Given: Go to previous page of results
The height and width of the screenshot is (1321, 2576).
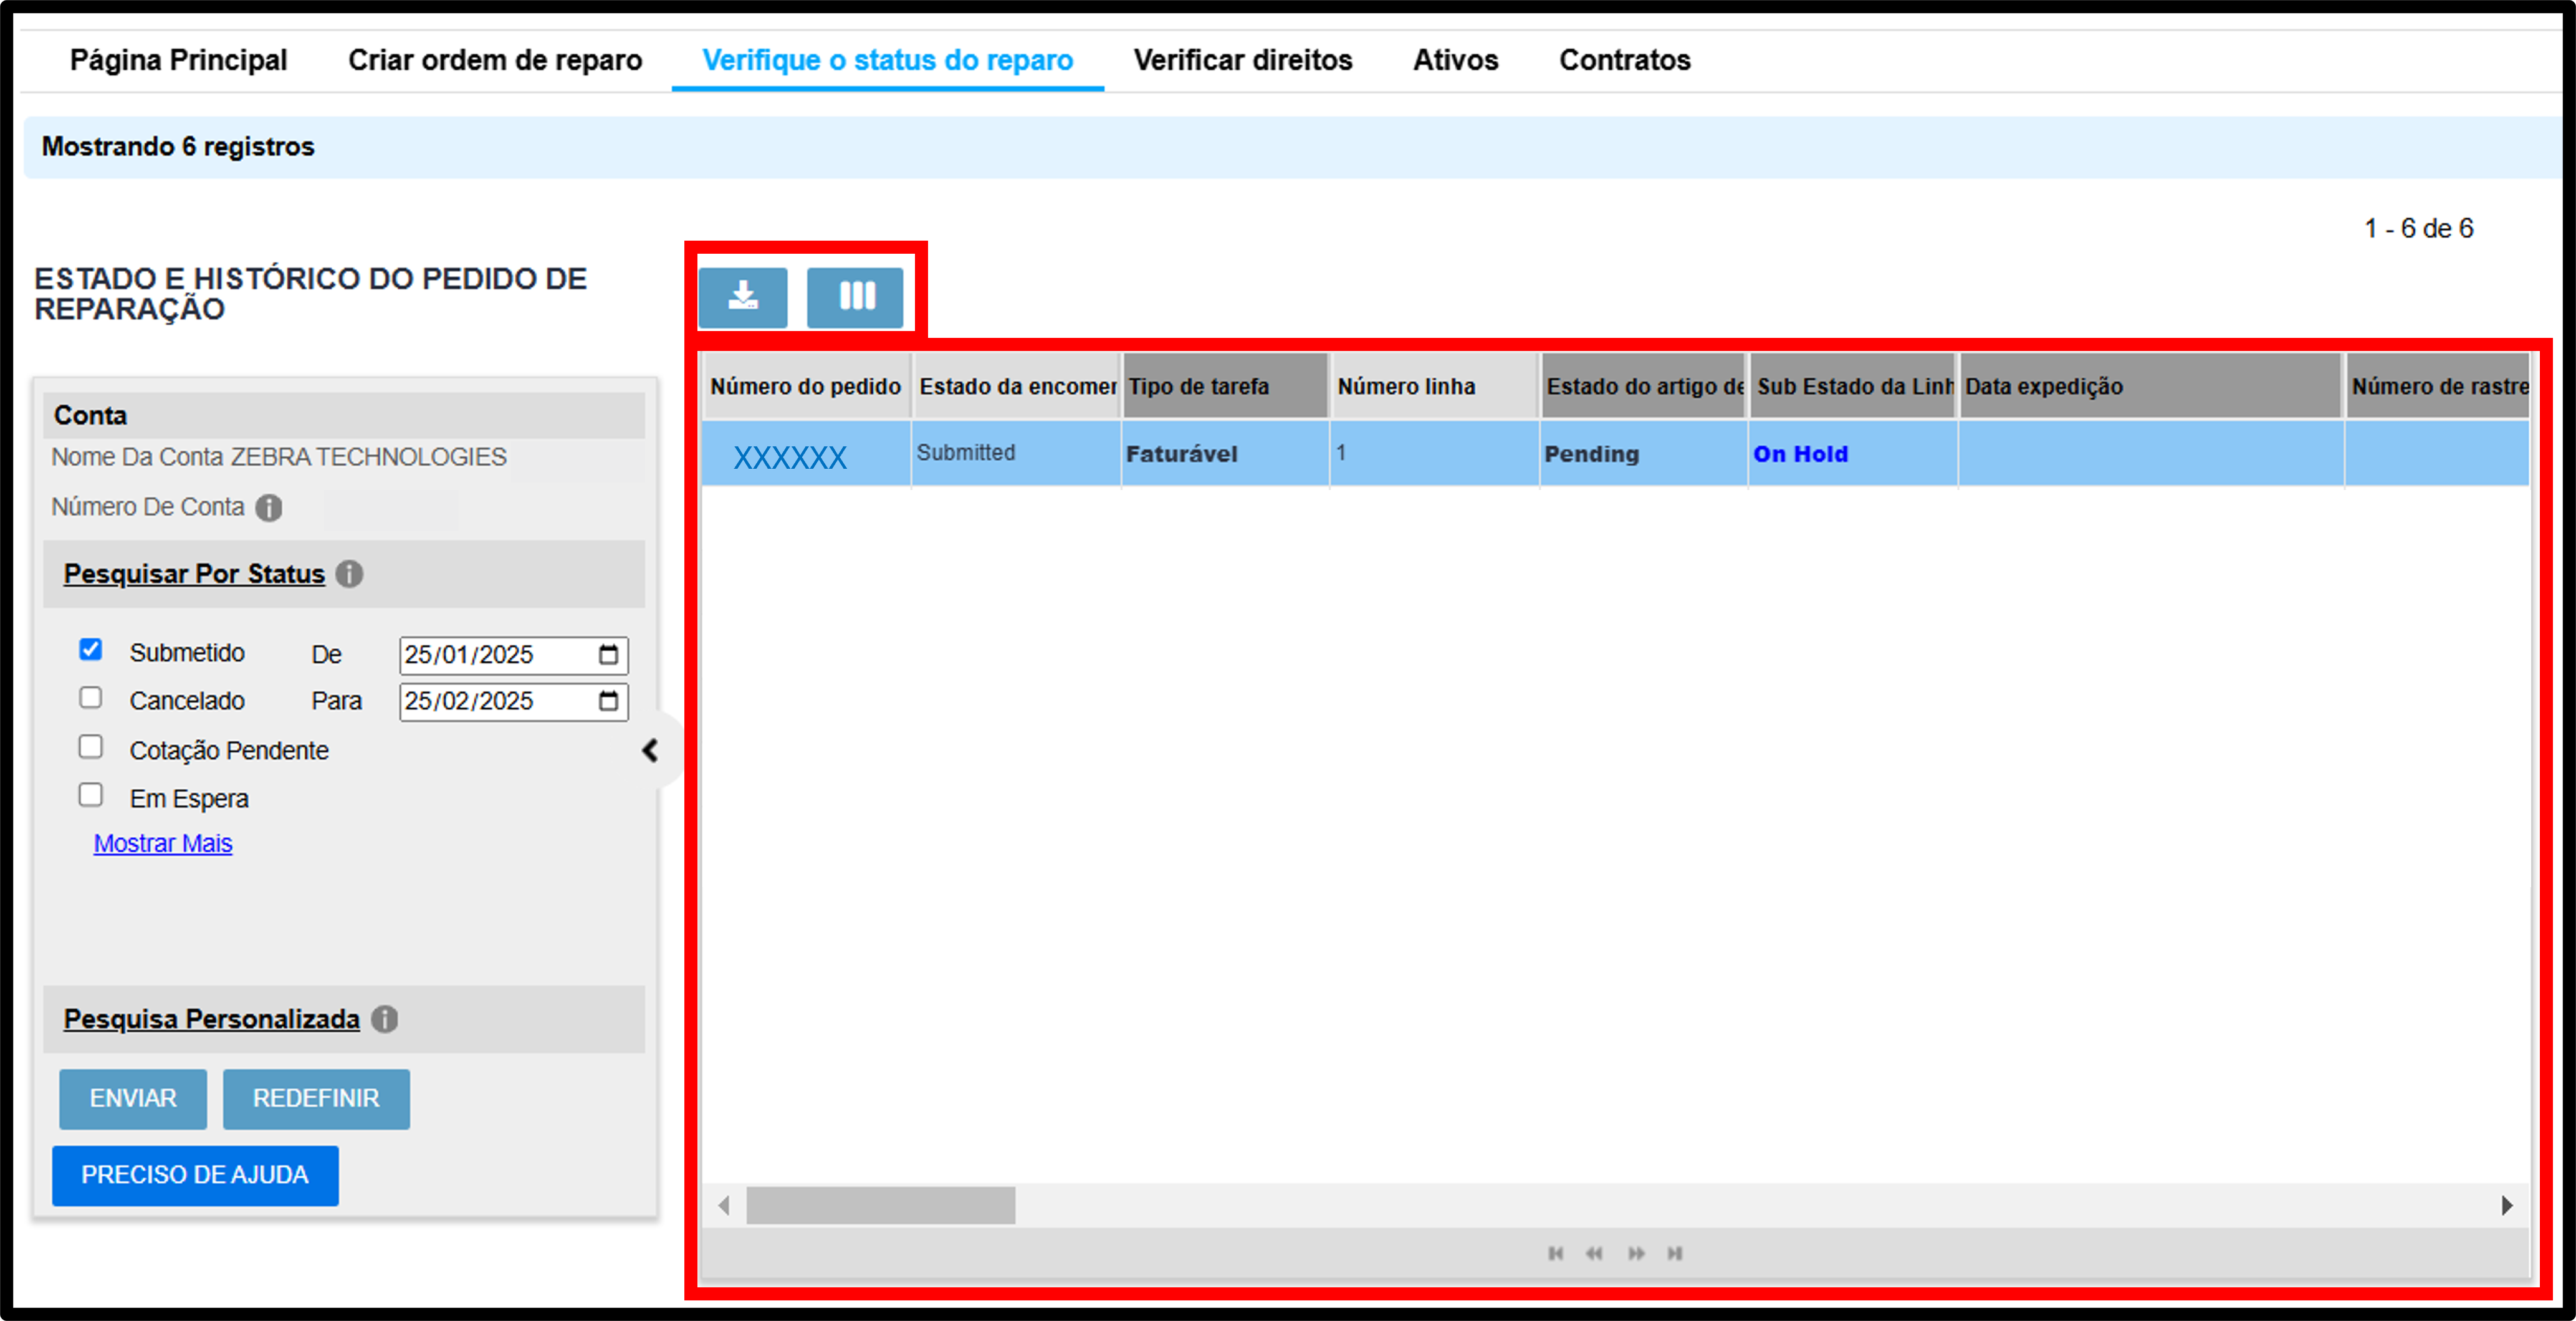Looking at the screenshot, I should (1594, 1253).
